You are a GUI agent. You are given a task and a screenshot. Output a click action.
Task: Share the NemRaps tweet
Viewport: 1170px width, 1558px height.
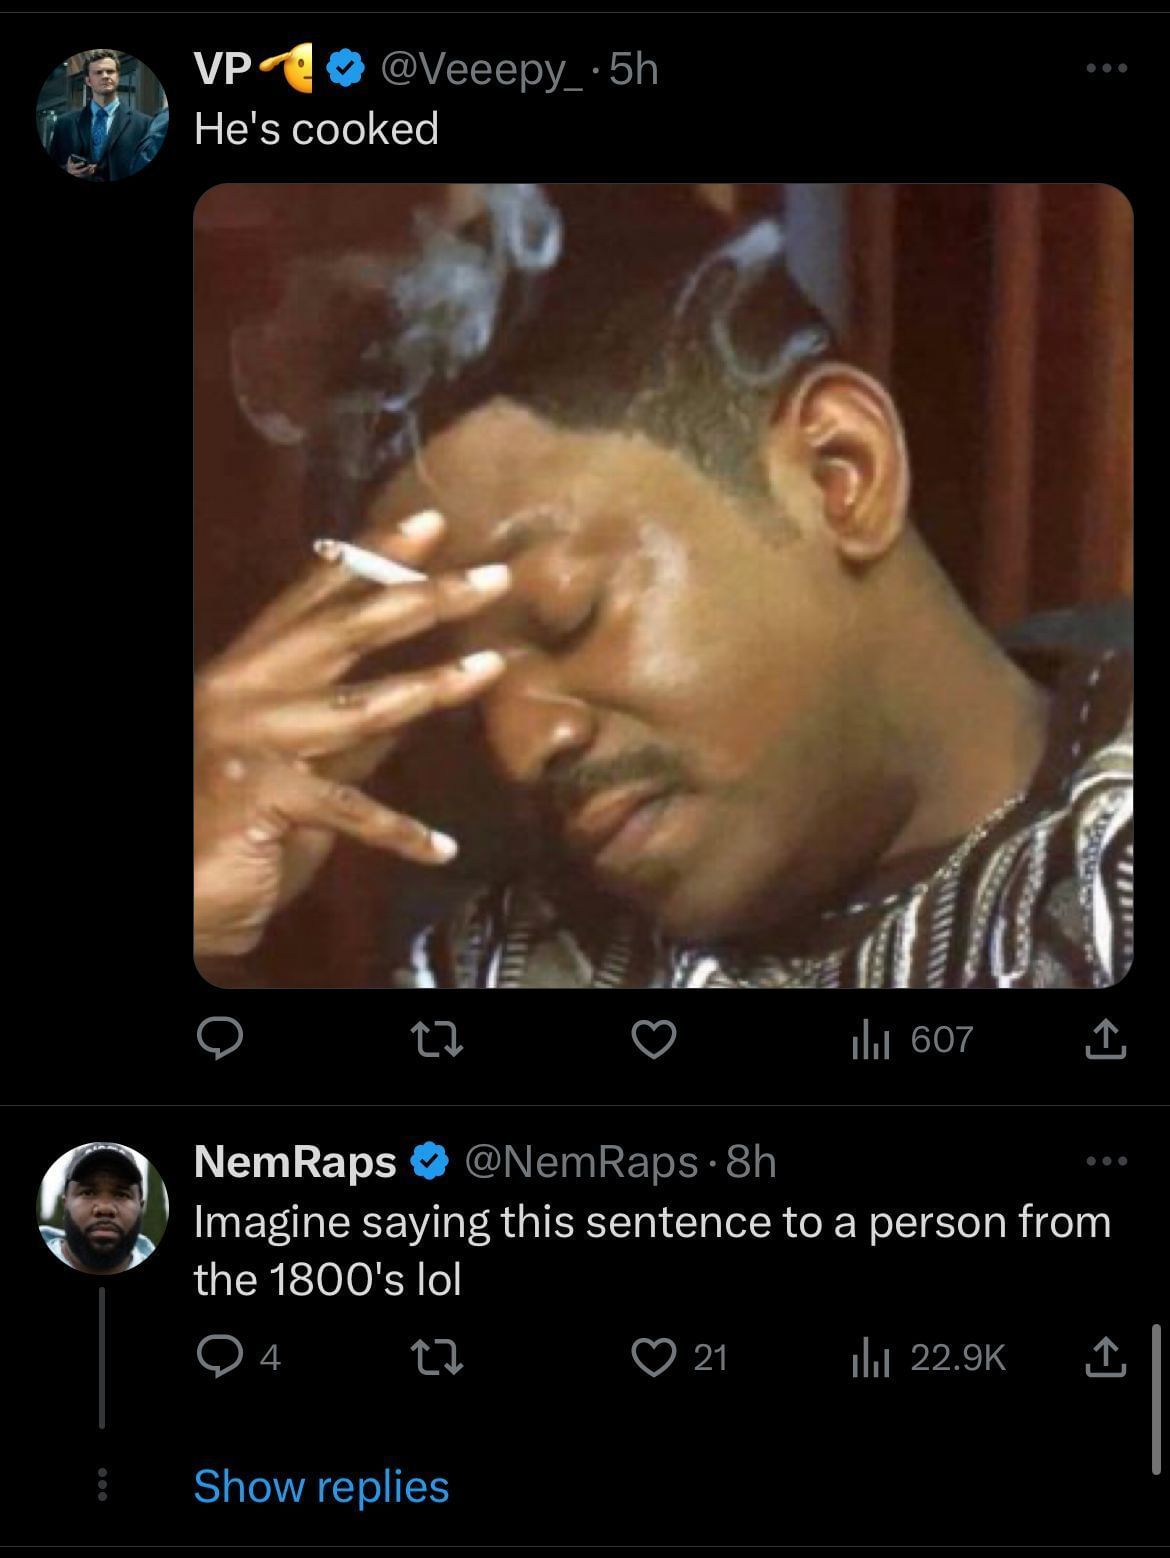click(x=1106, y=1357)
